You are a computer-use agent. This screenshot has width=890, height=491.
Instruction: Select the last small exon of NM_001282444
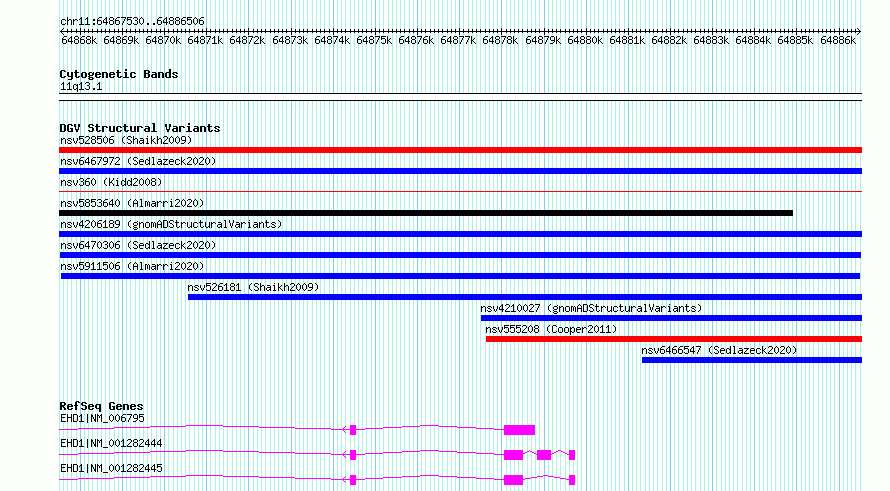(572, 455)
